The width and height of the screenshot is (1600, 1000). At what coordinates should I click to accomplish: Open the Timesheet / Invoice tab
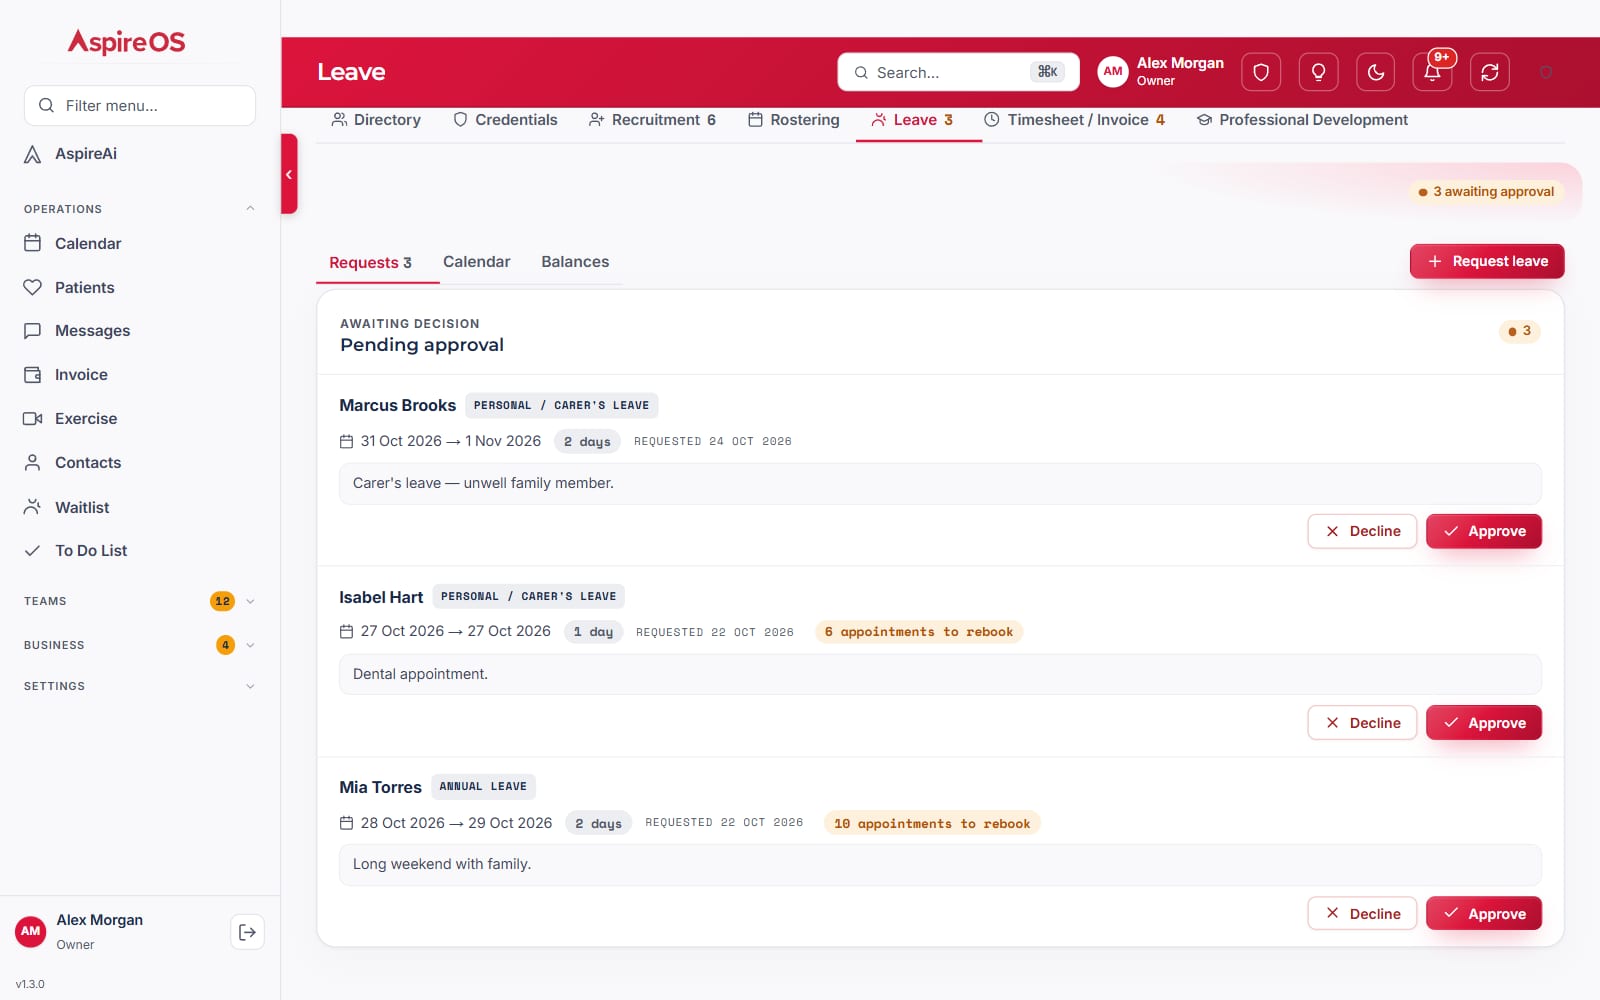pos(1074,120)
